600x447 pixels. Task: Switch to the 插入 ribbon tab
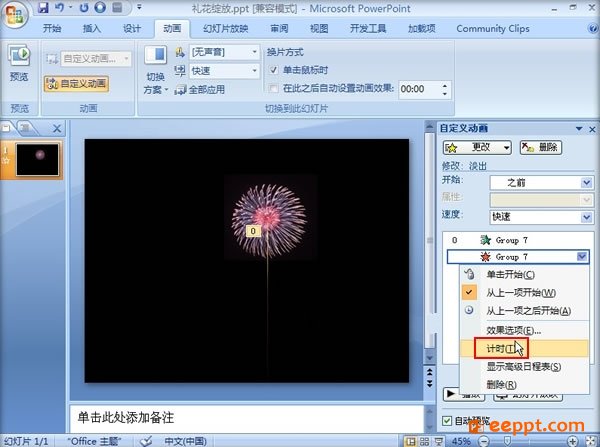tap(92, 28)
